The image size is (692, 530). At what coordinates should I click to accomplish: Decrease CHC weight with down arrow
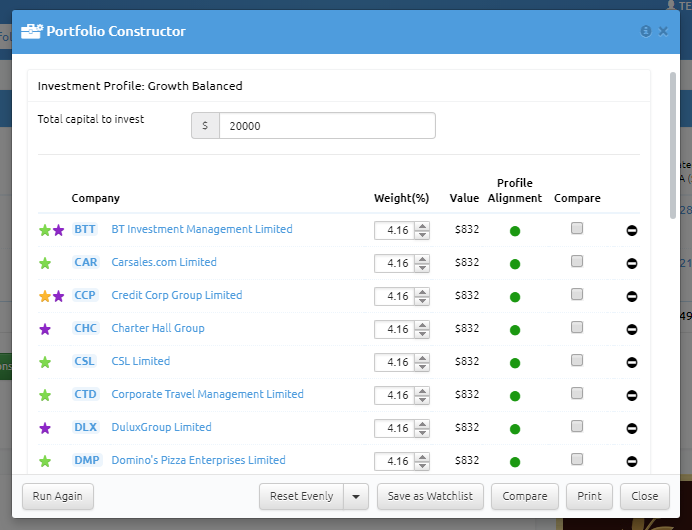tap(422, 334)
